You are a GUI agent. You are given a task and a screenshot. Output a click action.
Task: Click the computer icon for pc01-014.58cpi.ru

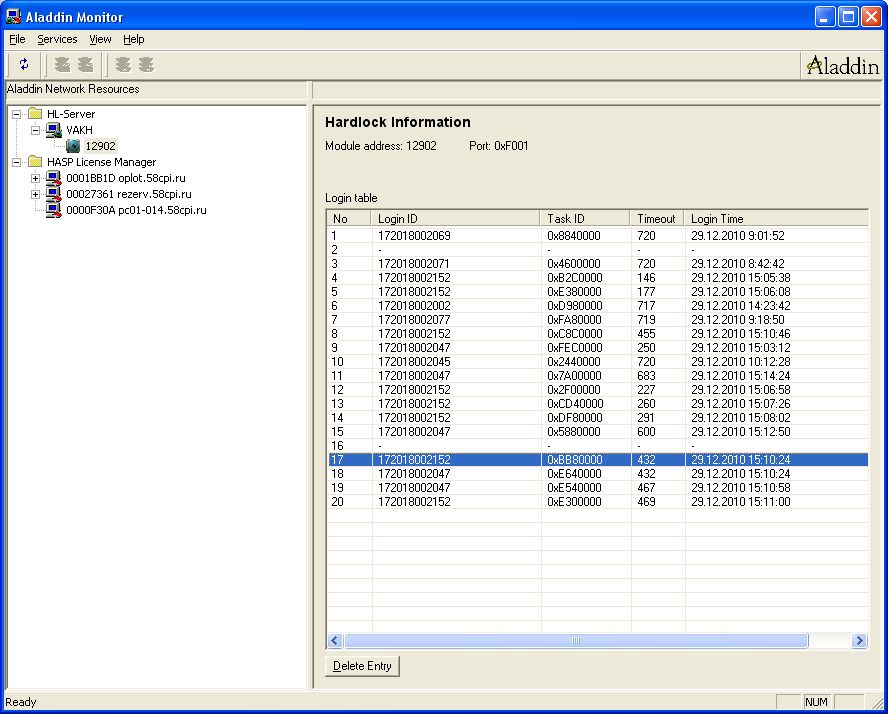[54, 210]
